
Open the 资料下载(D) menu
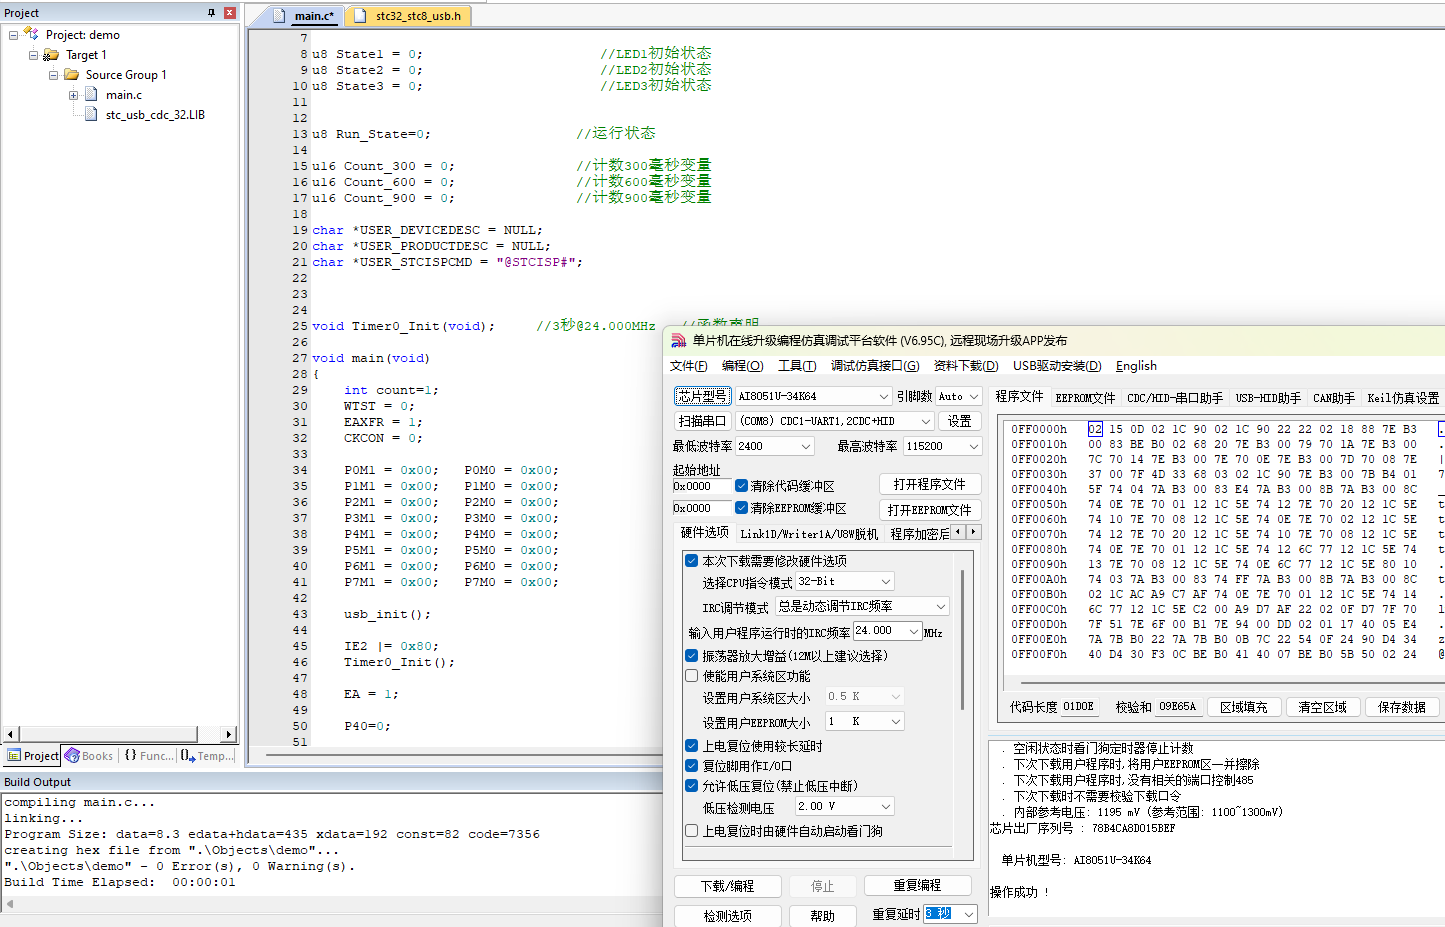[x=966, y=366]
